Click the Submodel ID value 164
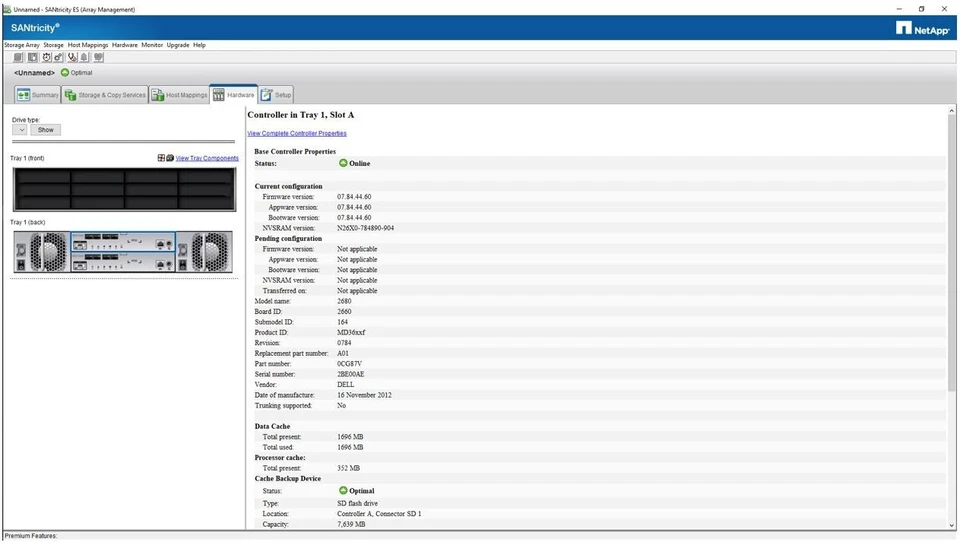 tap(342, 322)
